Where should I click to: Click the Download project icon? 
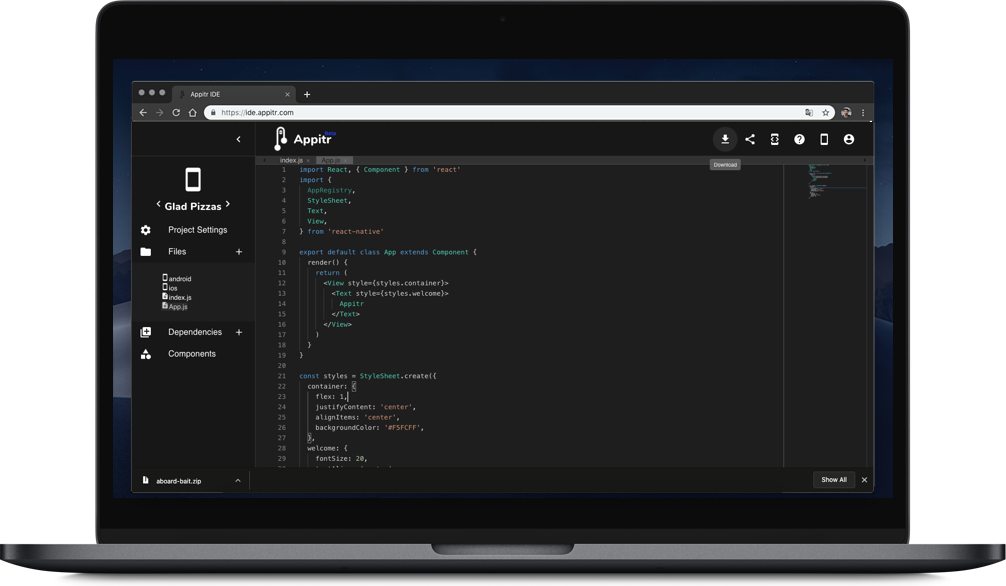725,139
